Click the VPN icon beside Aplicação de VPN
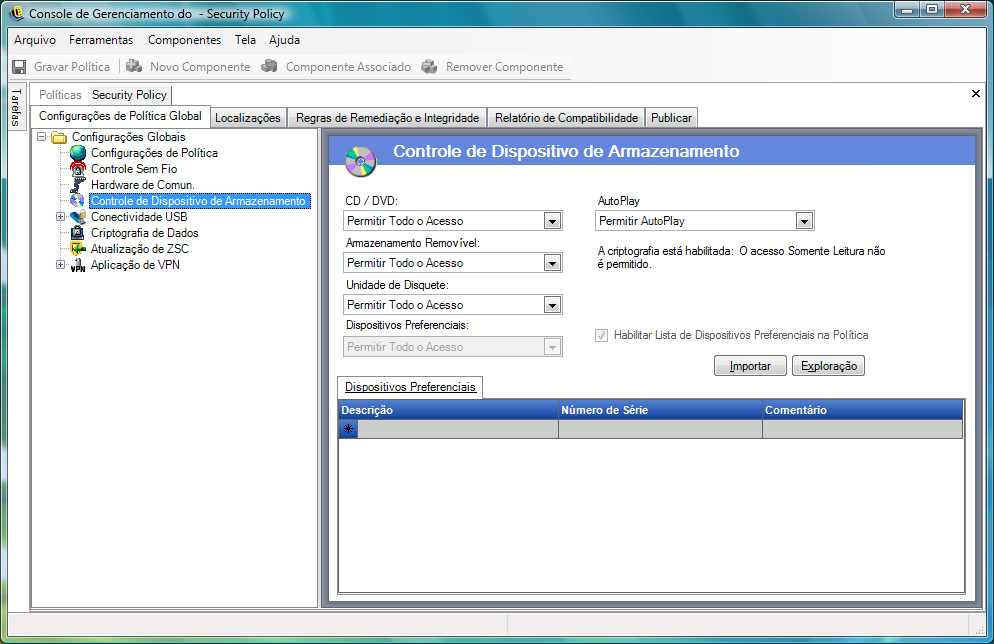The height and width of the screenshot is (644, 994). pyautogui.click(x=78, y=265)
